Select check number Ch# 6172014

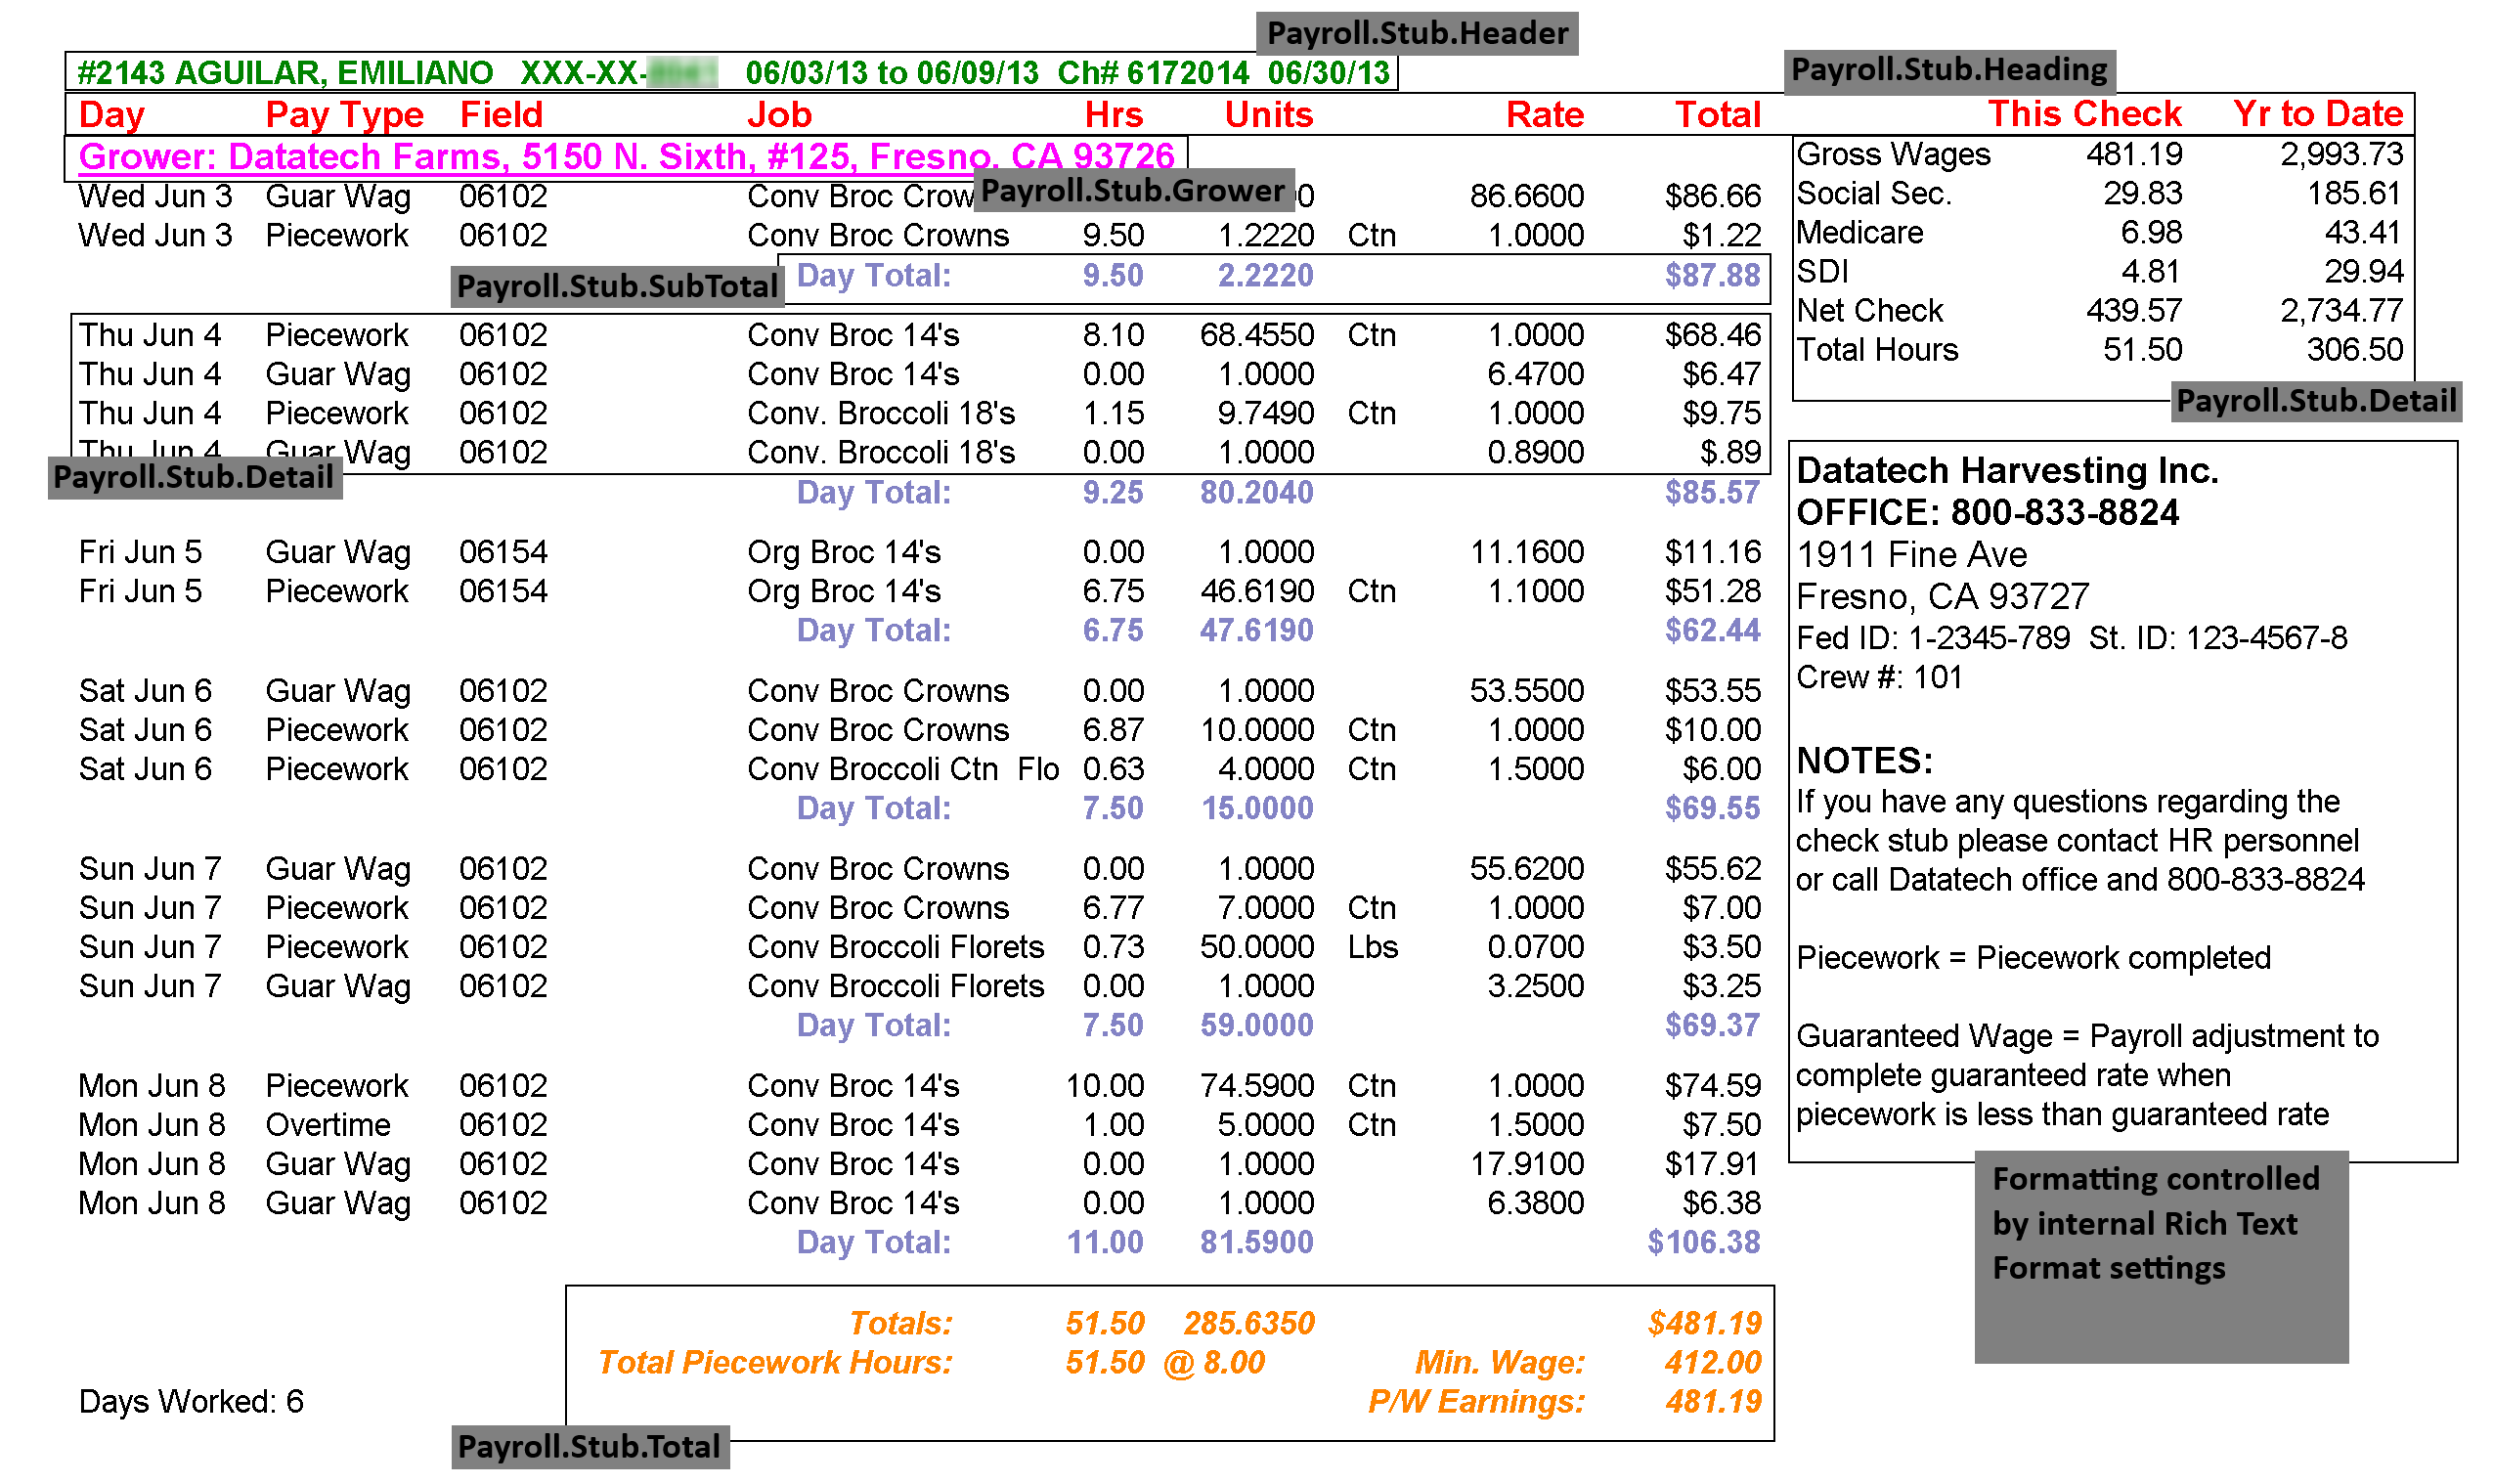coord(1153,73)
